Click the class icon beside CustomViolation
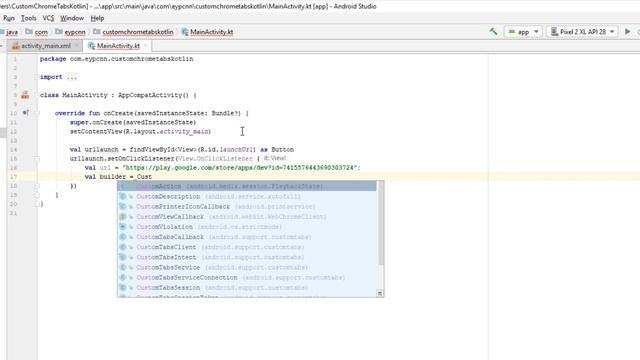This screenshot has width=640, height=360. [x=122, y=227]
